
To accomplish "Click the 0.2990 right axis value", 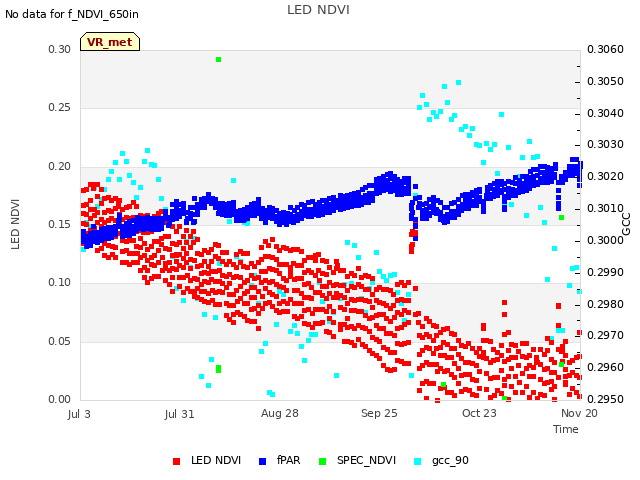I will click(605, 272).
